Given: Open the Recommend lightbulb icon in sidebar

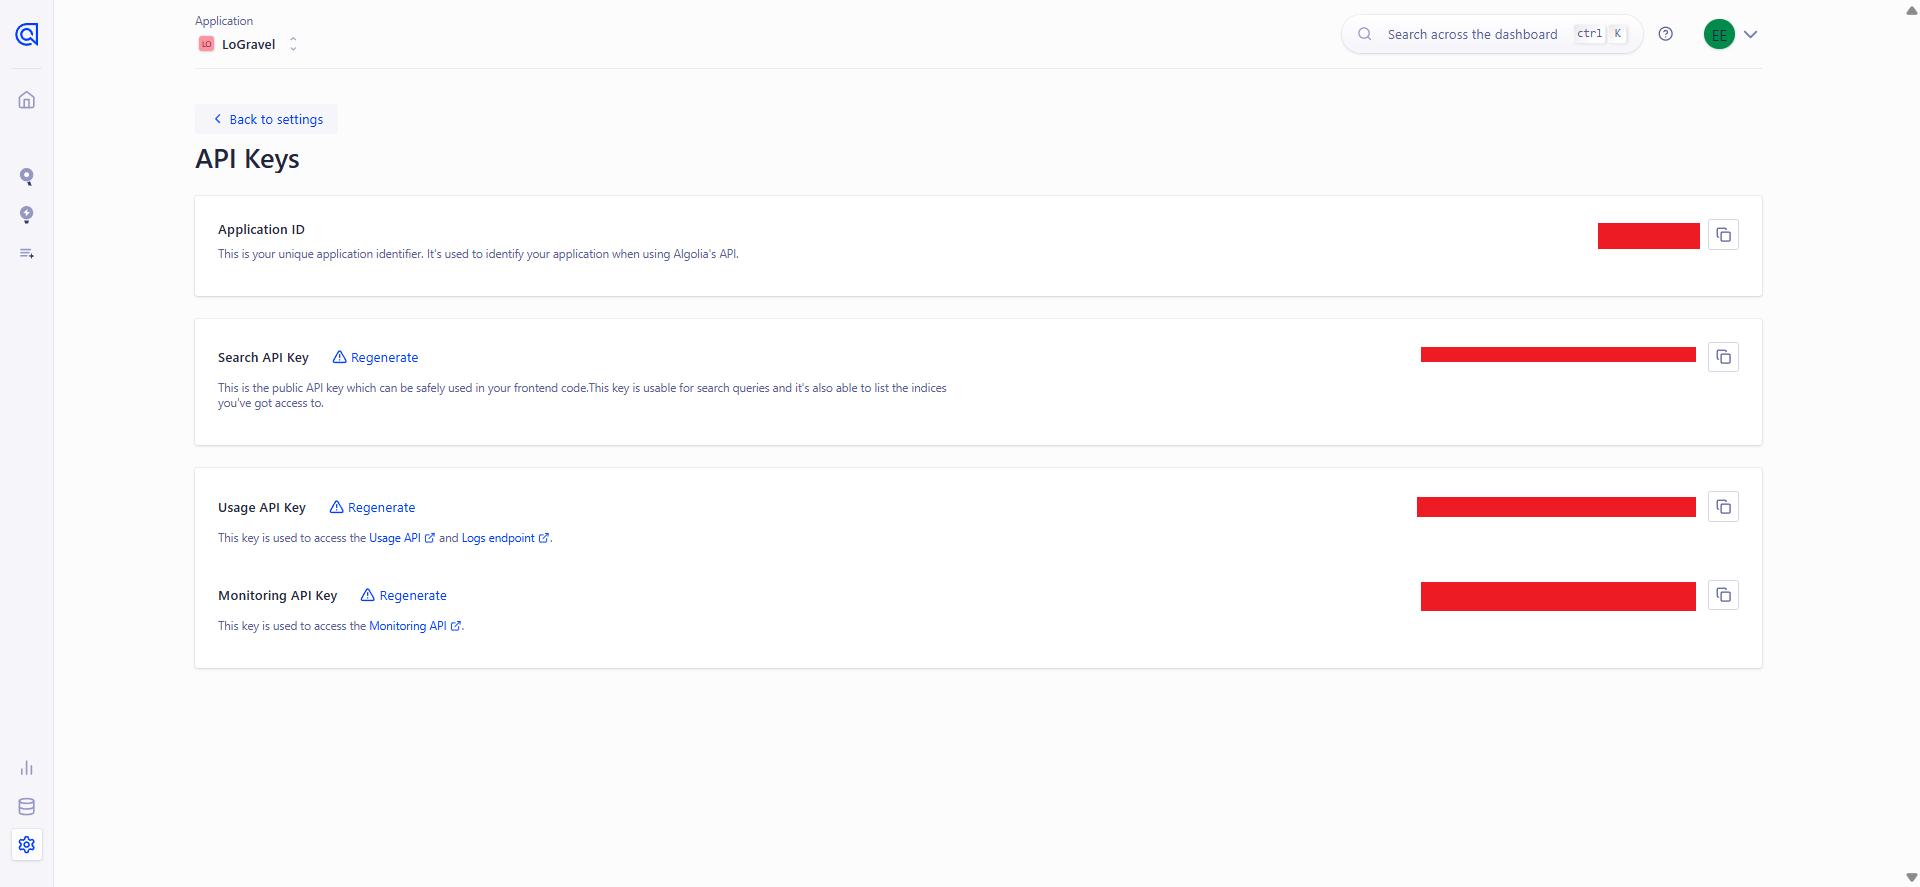Looking at the screenshot, I should point(27,215).
